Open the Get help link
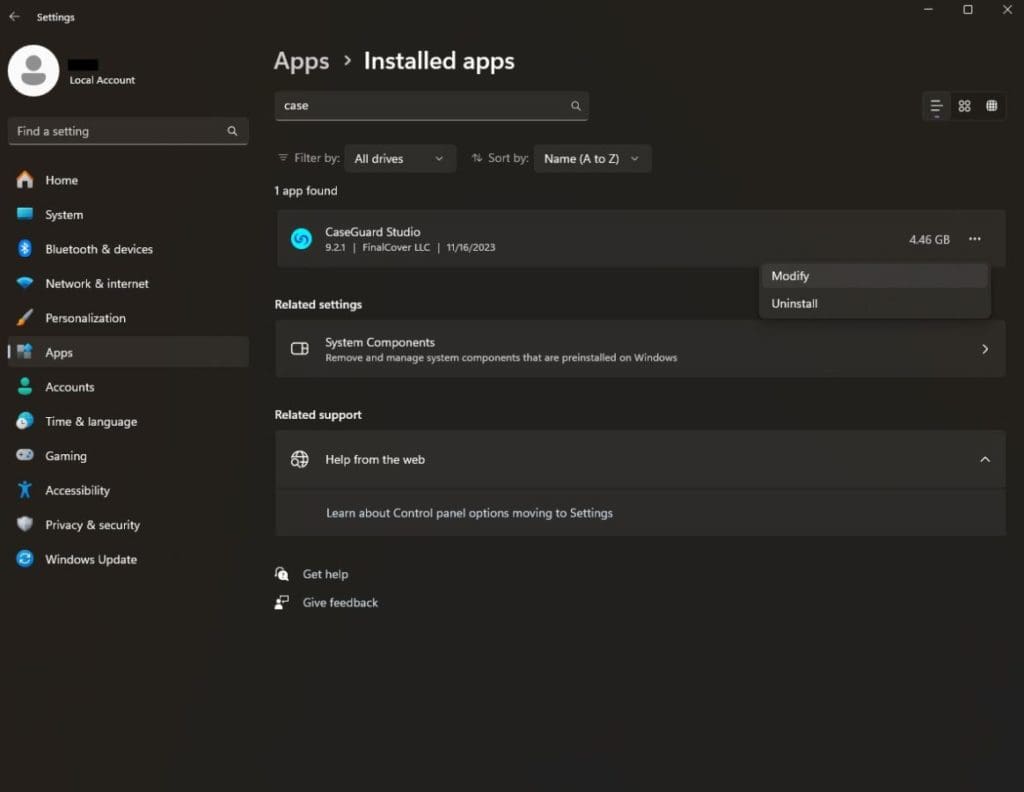This screenshot has height=792, width=1024. point(325,574)
